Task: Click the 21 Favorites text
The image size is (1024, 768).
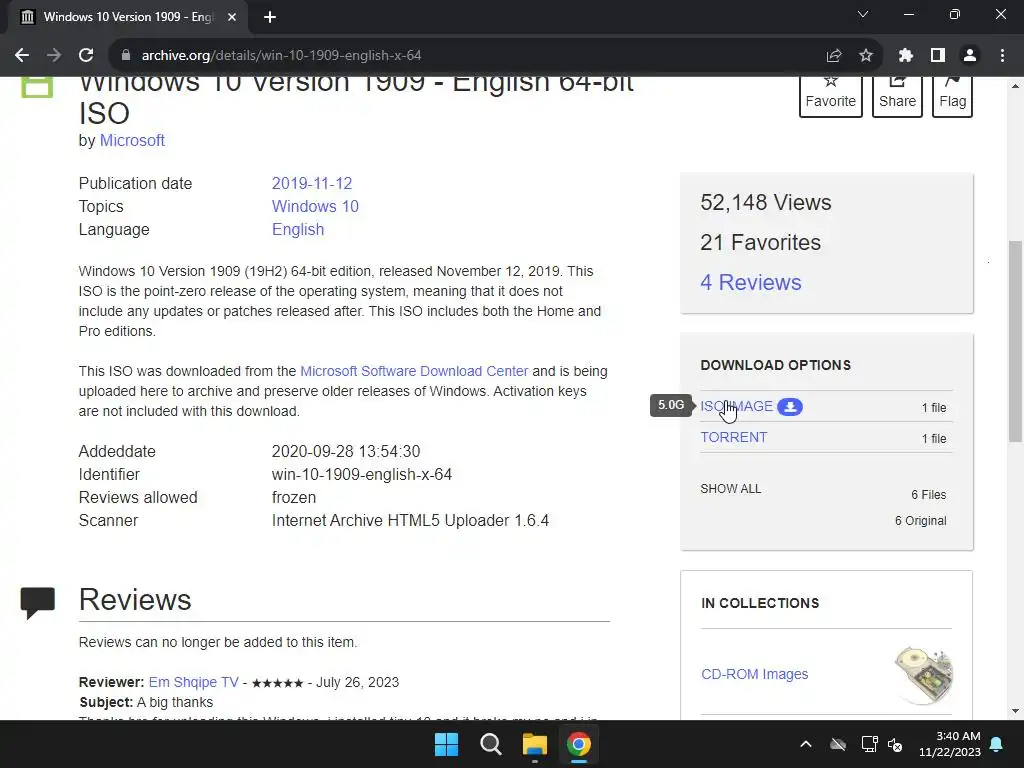Action: click(760, 242)
